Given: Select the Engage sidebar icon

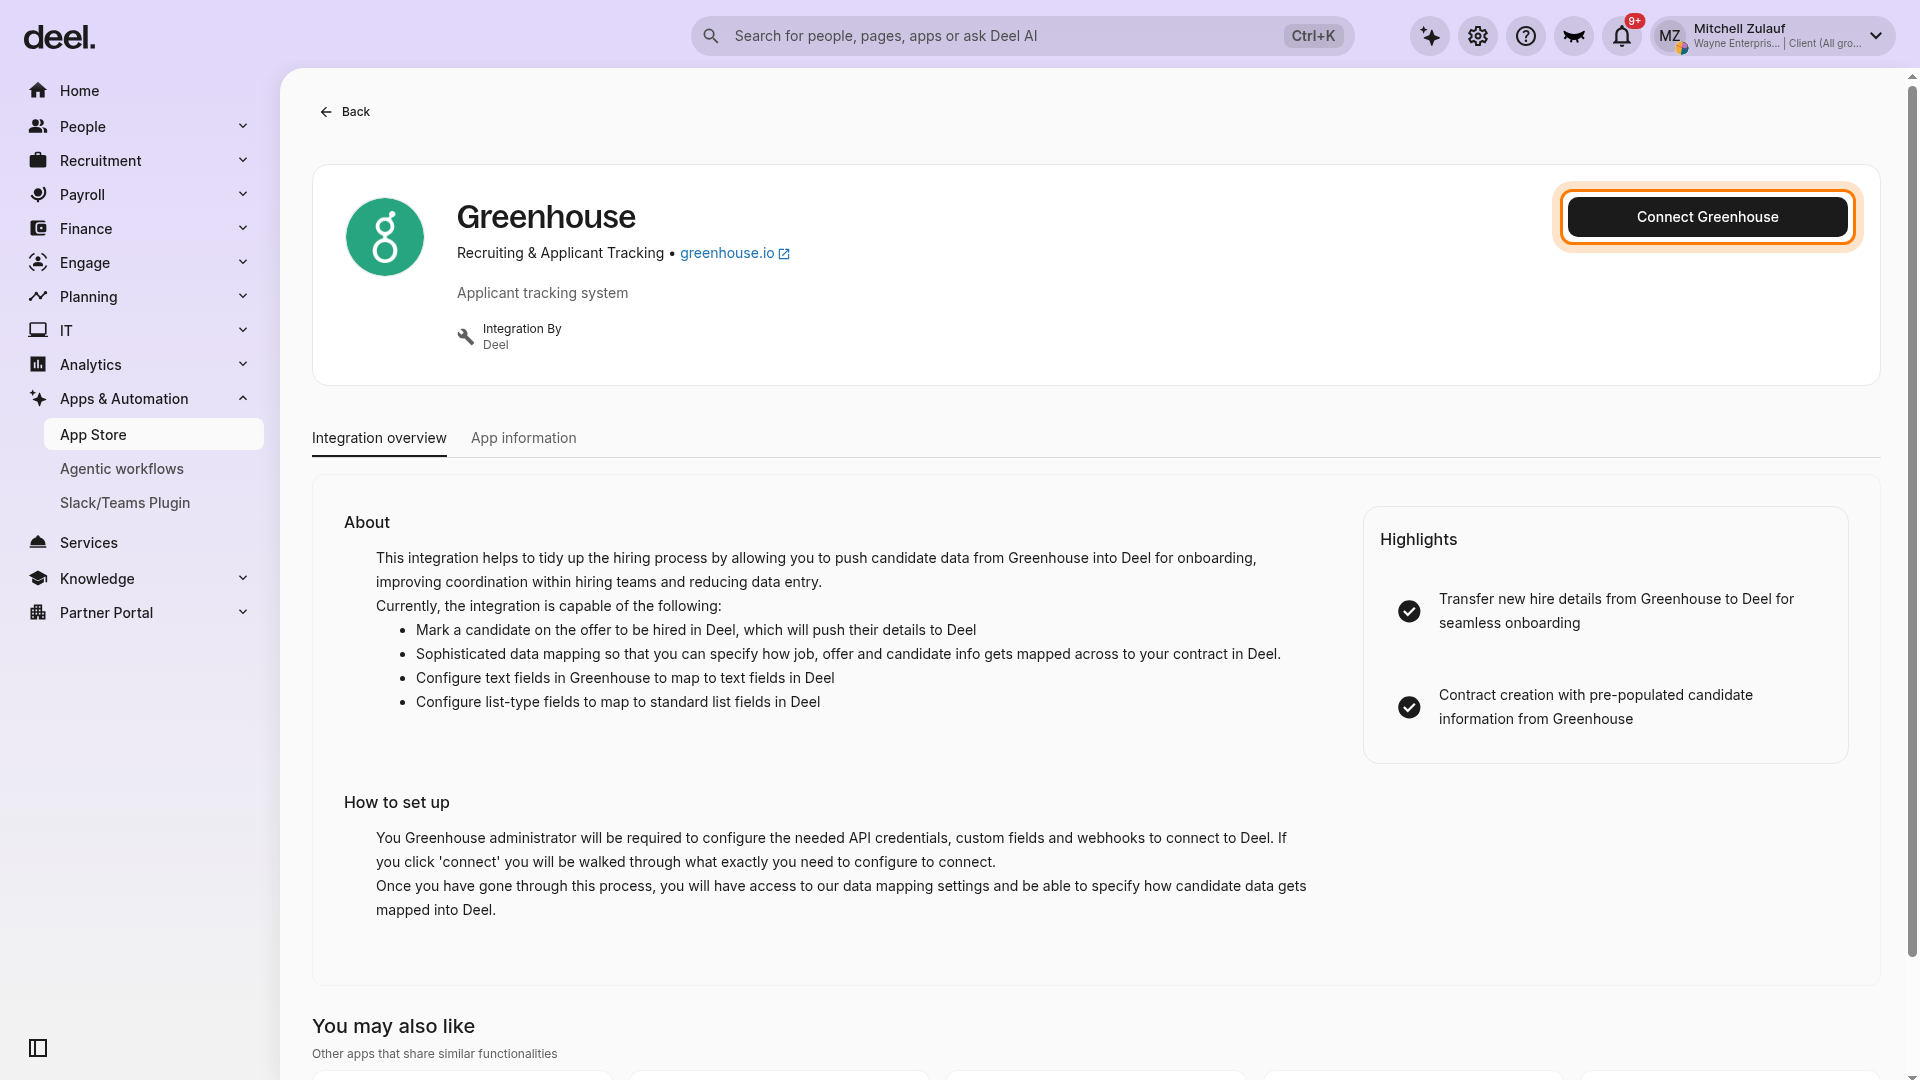Looking at the screenshot, I should click(38, 263).
